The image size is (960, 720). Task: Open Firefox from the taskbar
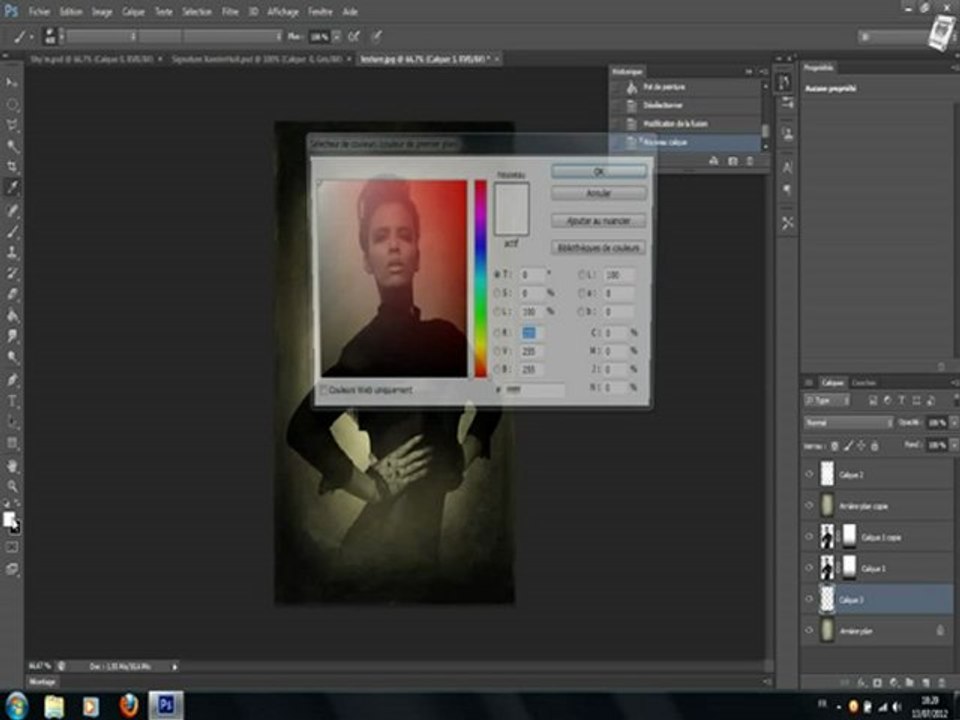(129, 706)
